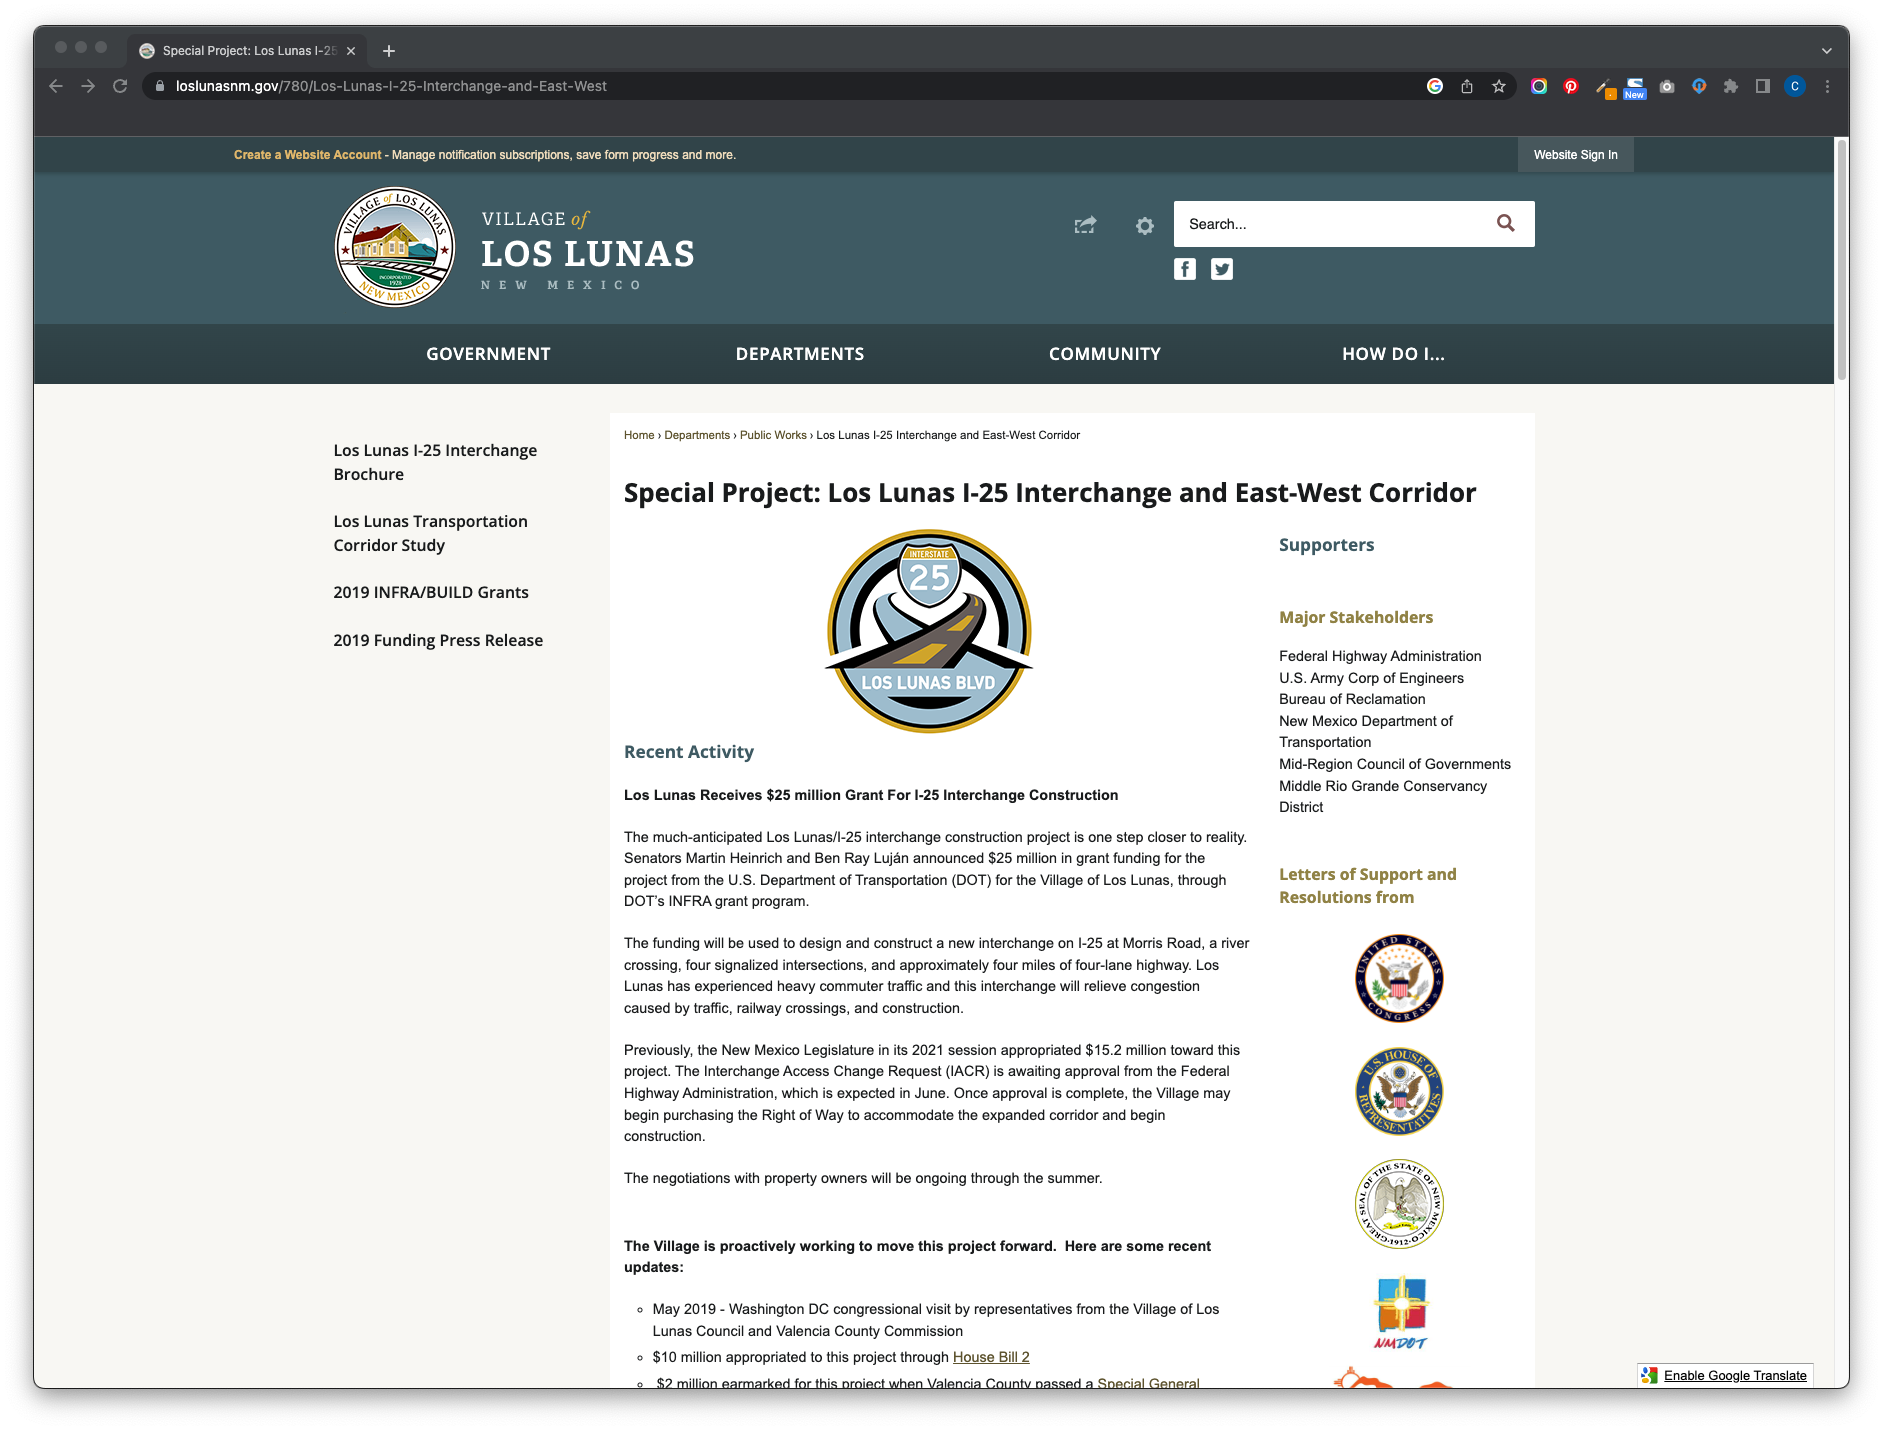View site security lock info
The width and height of the screenshot is (1883, 1430).
(160, 86)
